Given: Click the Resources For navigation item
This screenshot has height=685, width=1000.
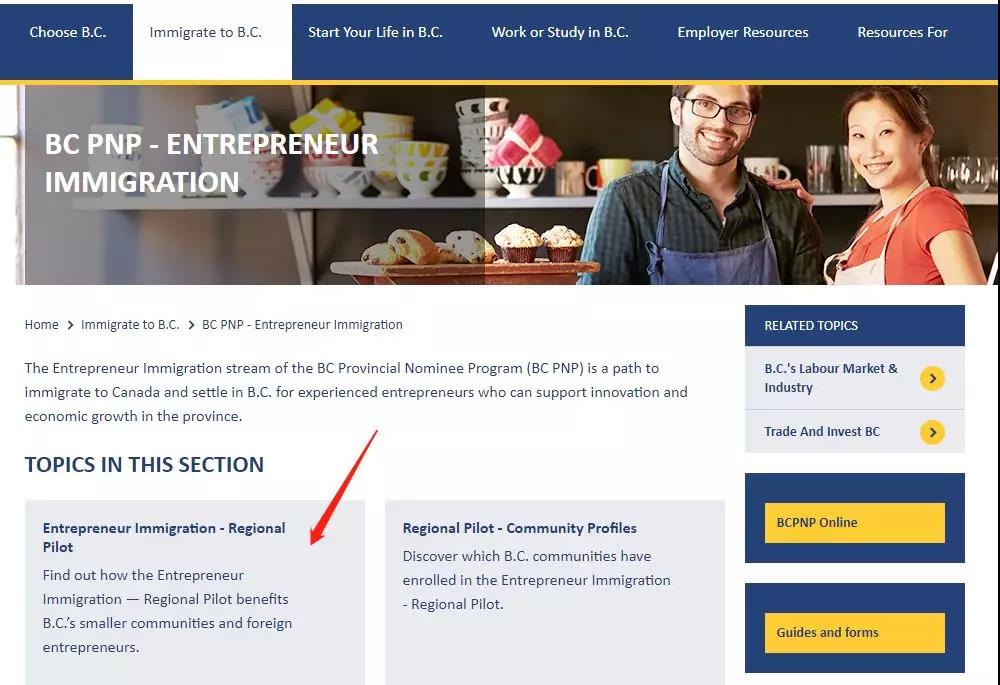Looking at the screenshot, I should [x=902, y=32].
